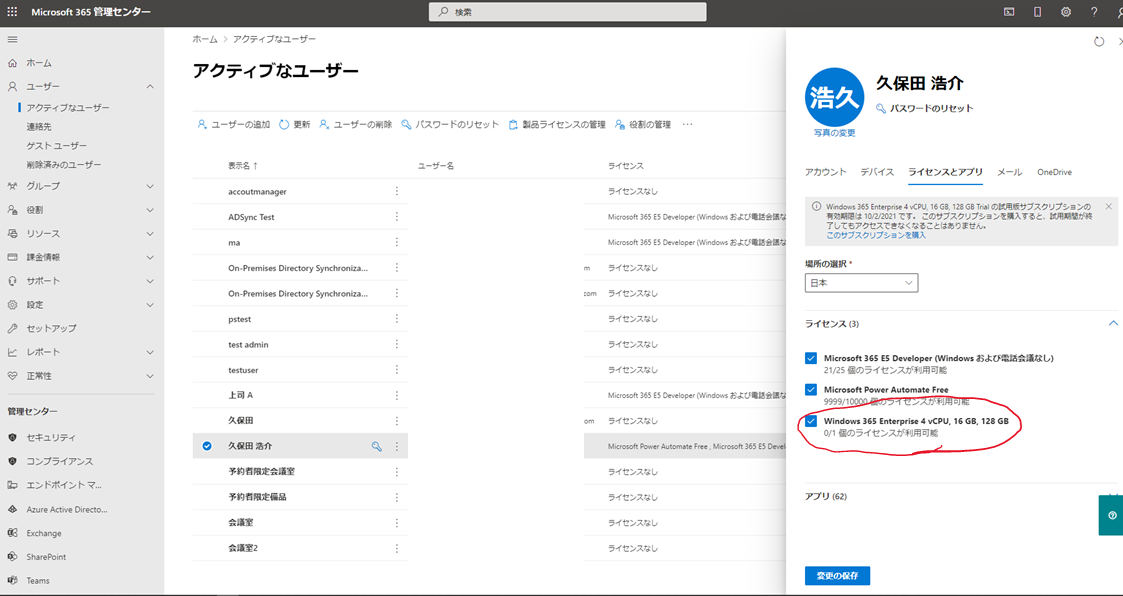Viewport: 1123px width, 596px height.
Task: Reset password via key icon on 久保田 浩介 row
Action: pos(378,446)
